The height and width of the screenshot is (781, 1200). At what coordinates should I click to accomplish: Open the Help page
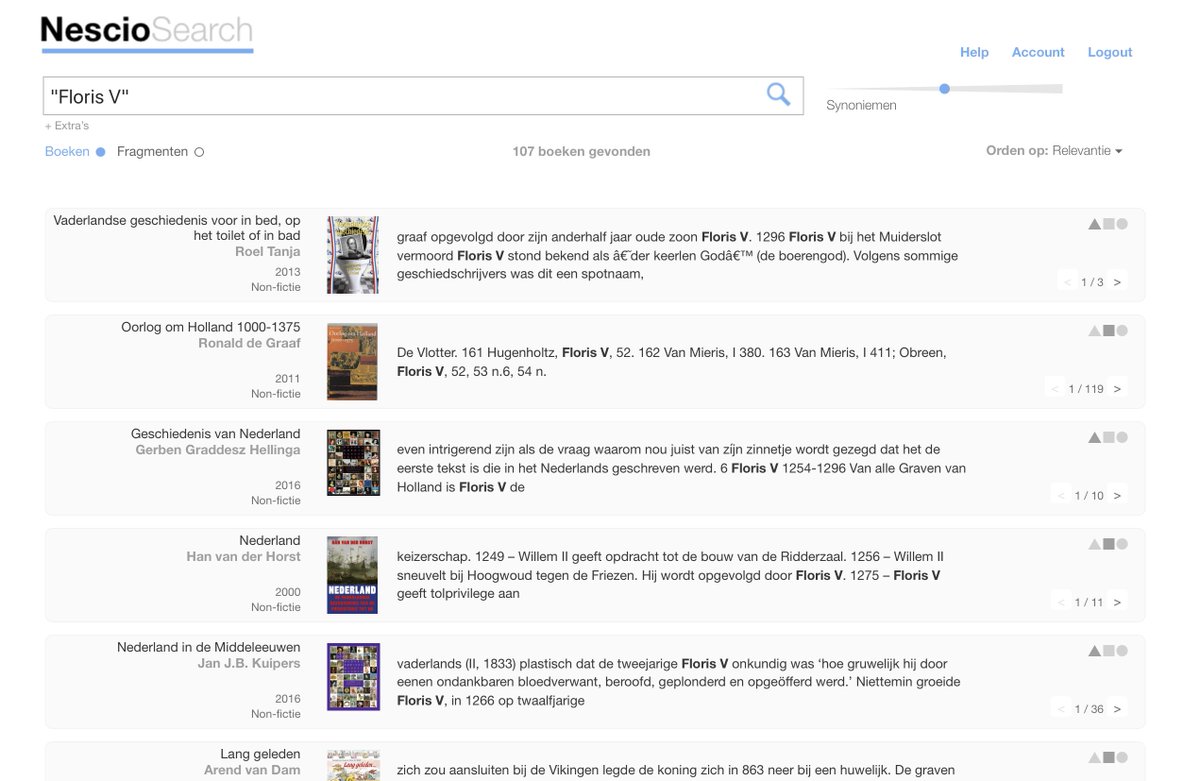pyautogui.click(x=974, y=52)
